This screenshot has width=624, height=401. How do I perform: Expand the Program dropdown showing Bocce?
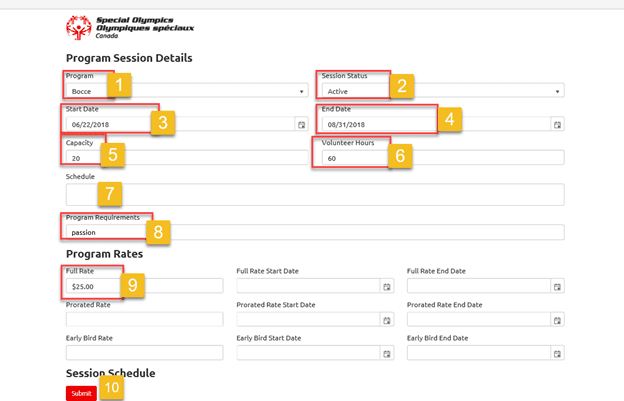coord(187,91)
